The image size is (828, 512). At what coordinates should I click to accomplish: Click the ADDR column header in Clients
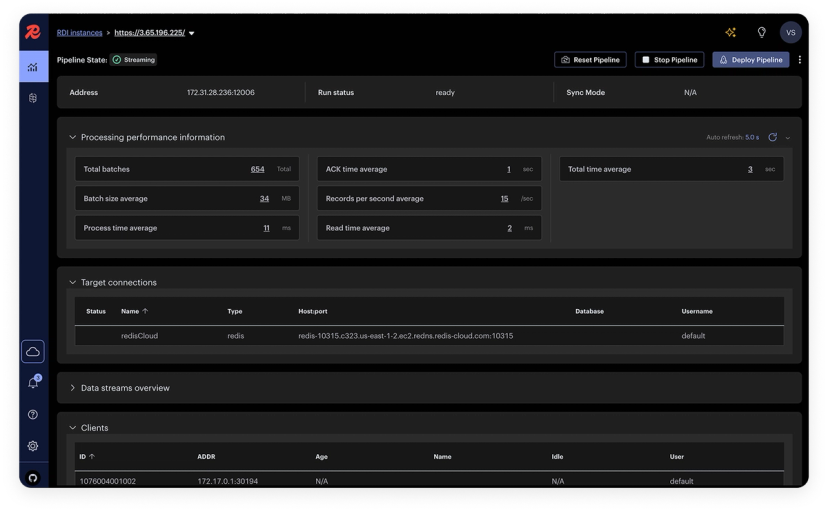[x=206, y=457]
